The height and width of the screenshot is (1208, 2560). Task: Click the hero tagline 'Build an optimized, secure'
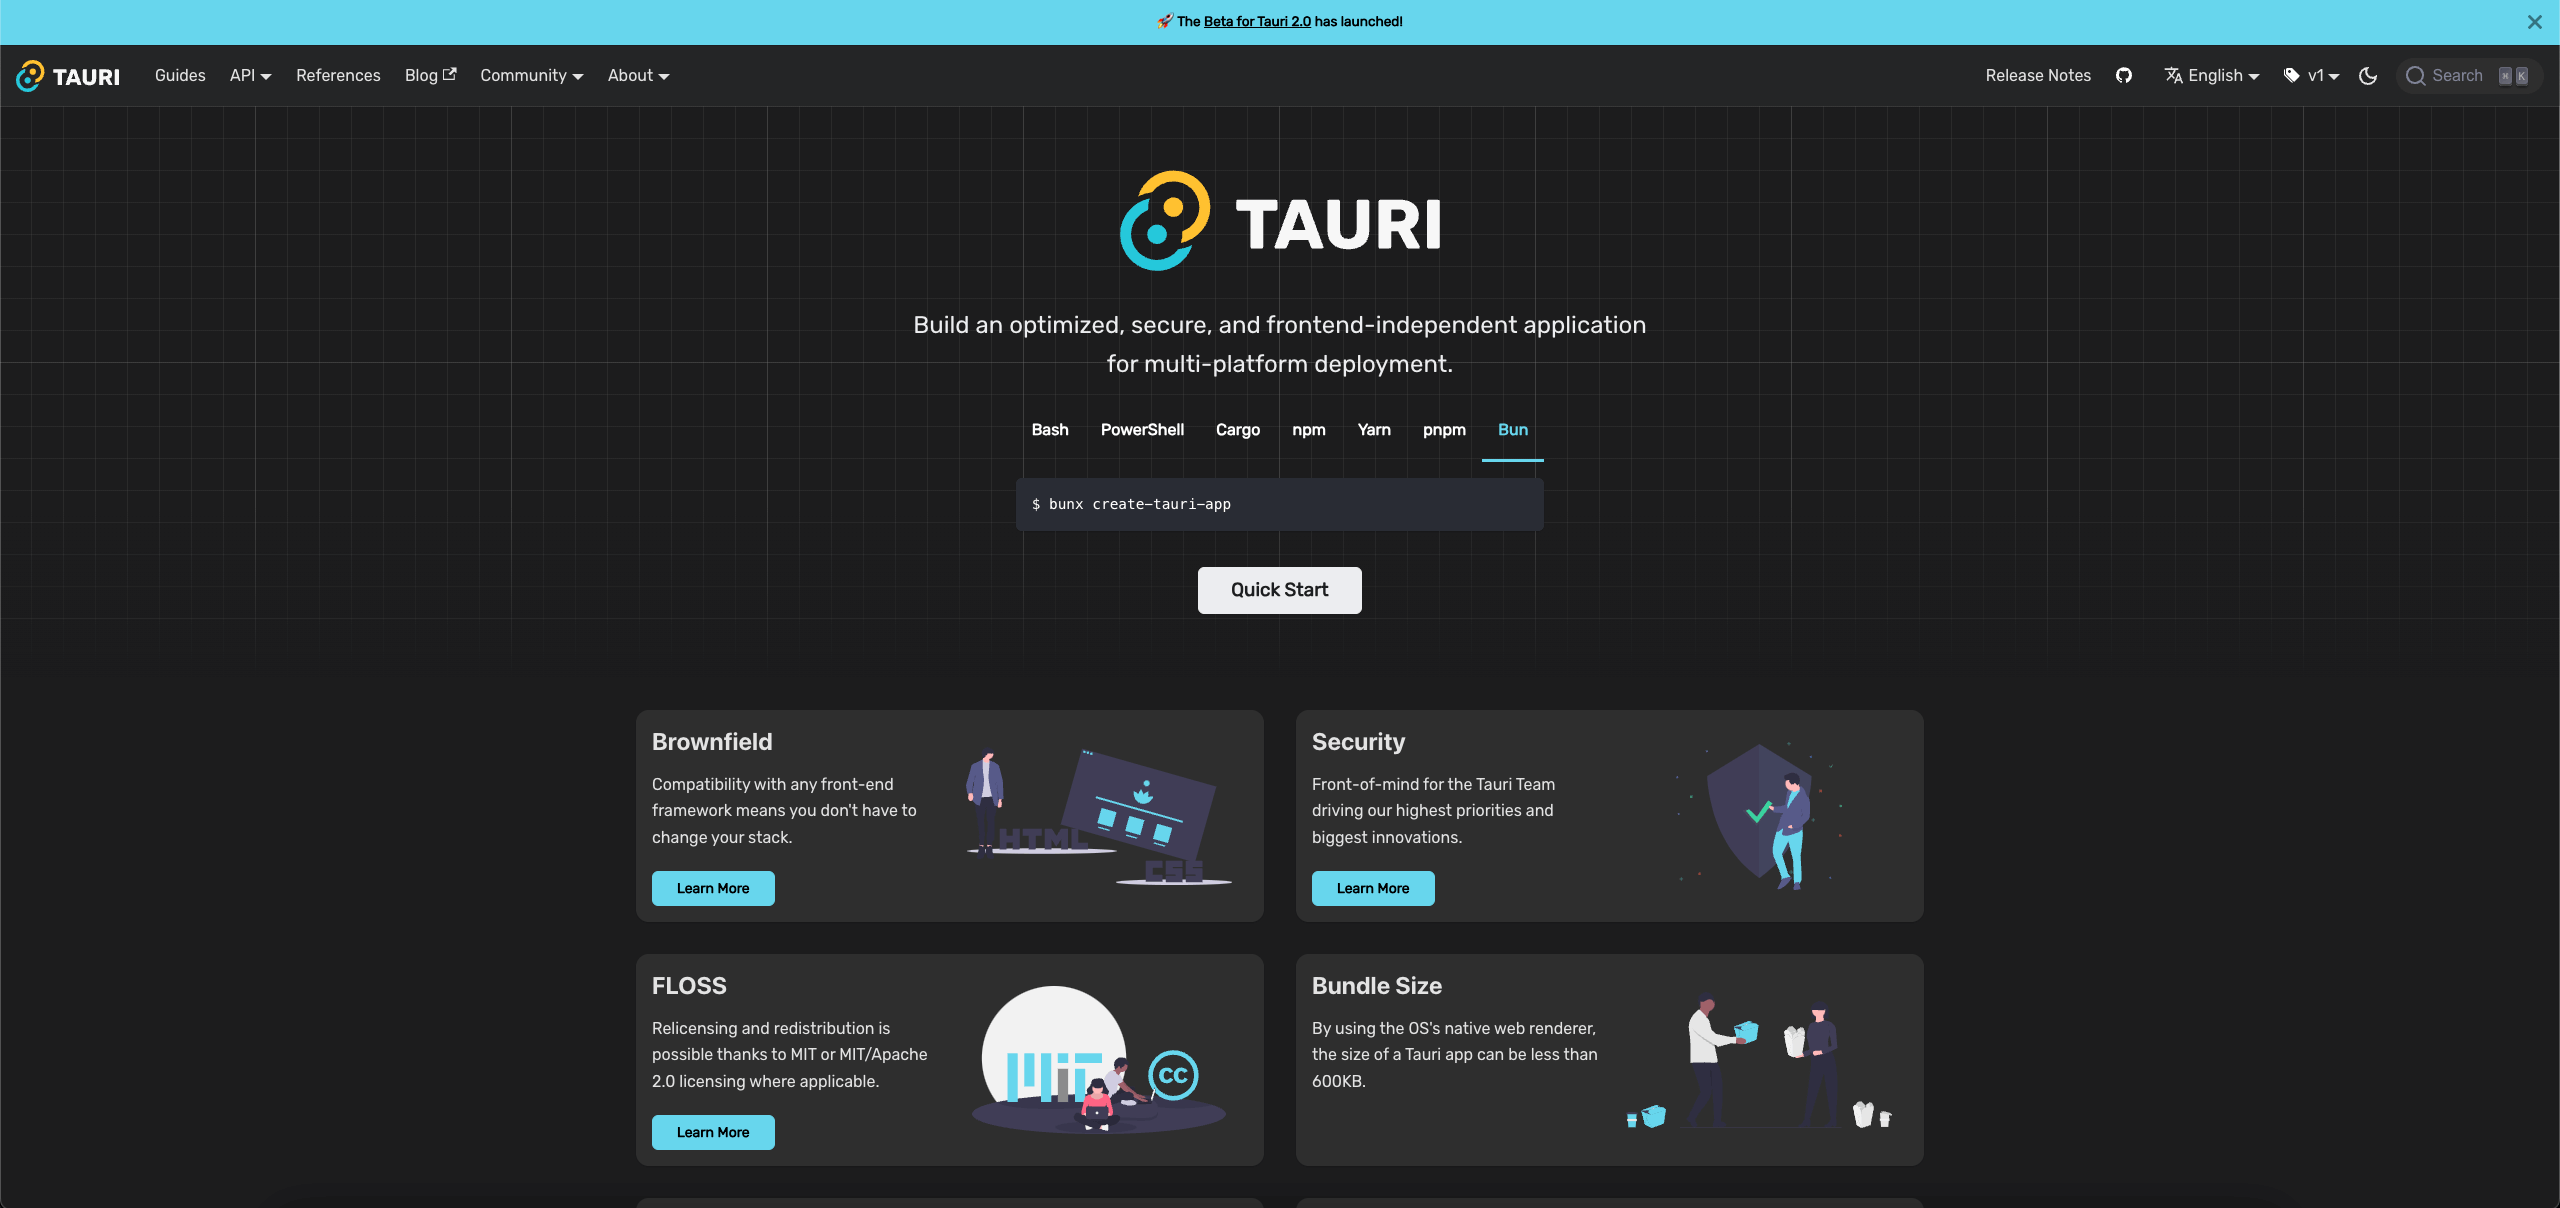click(1280, 344)
